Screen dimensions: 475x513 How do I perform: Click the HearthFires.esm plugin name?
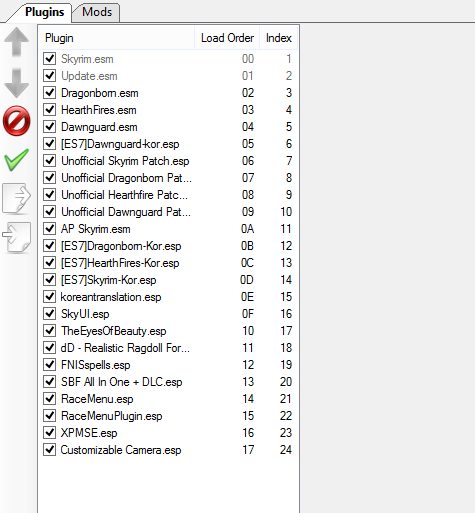[99, 110]
